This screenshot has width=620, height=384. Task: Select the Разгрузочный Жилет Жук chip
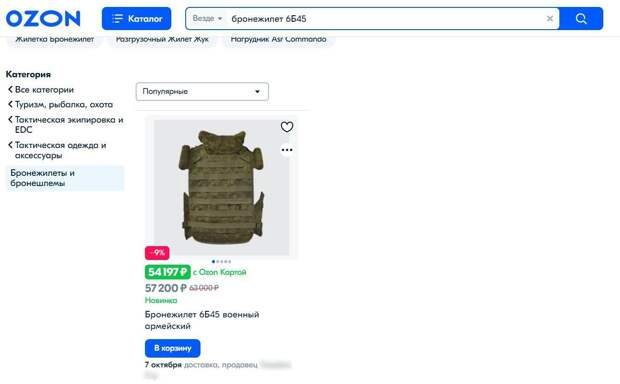(x=162, y=40)
